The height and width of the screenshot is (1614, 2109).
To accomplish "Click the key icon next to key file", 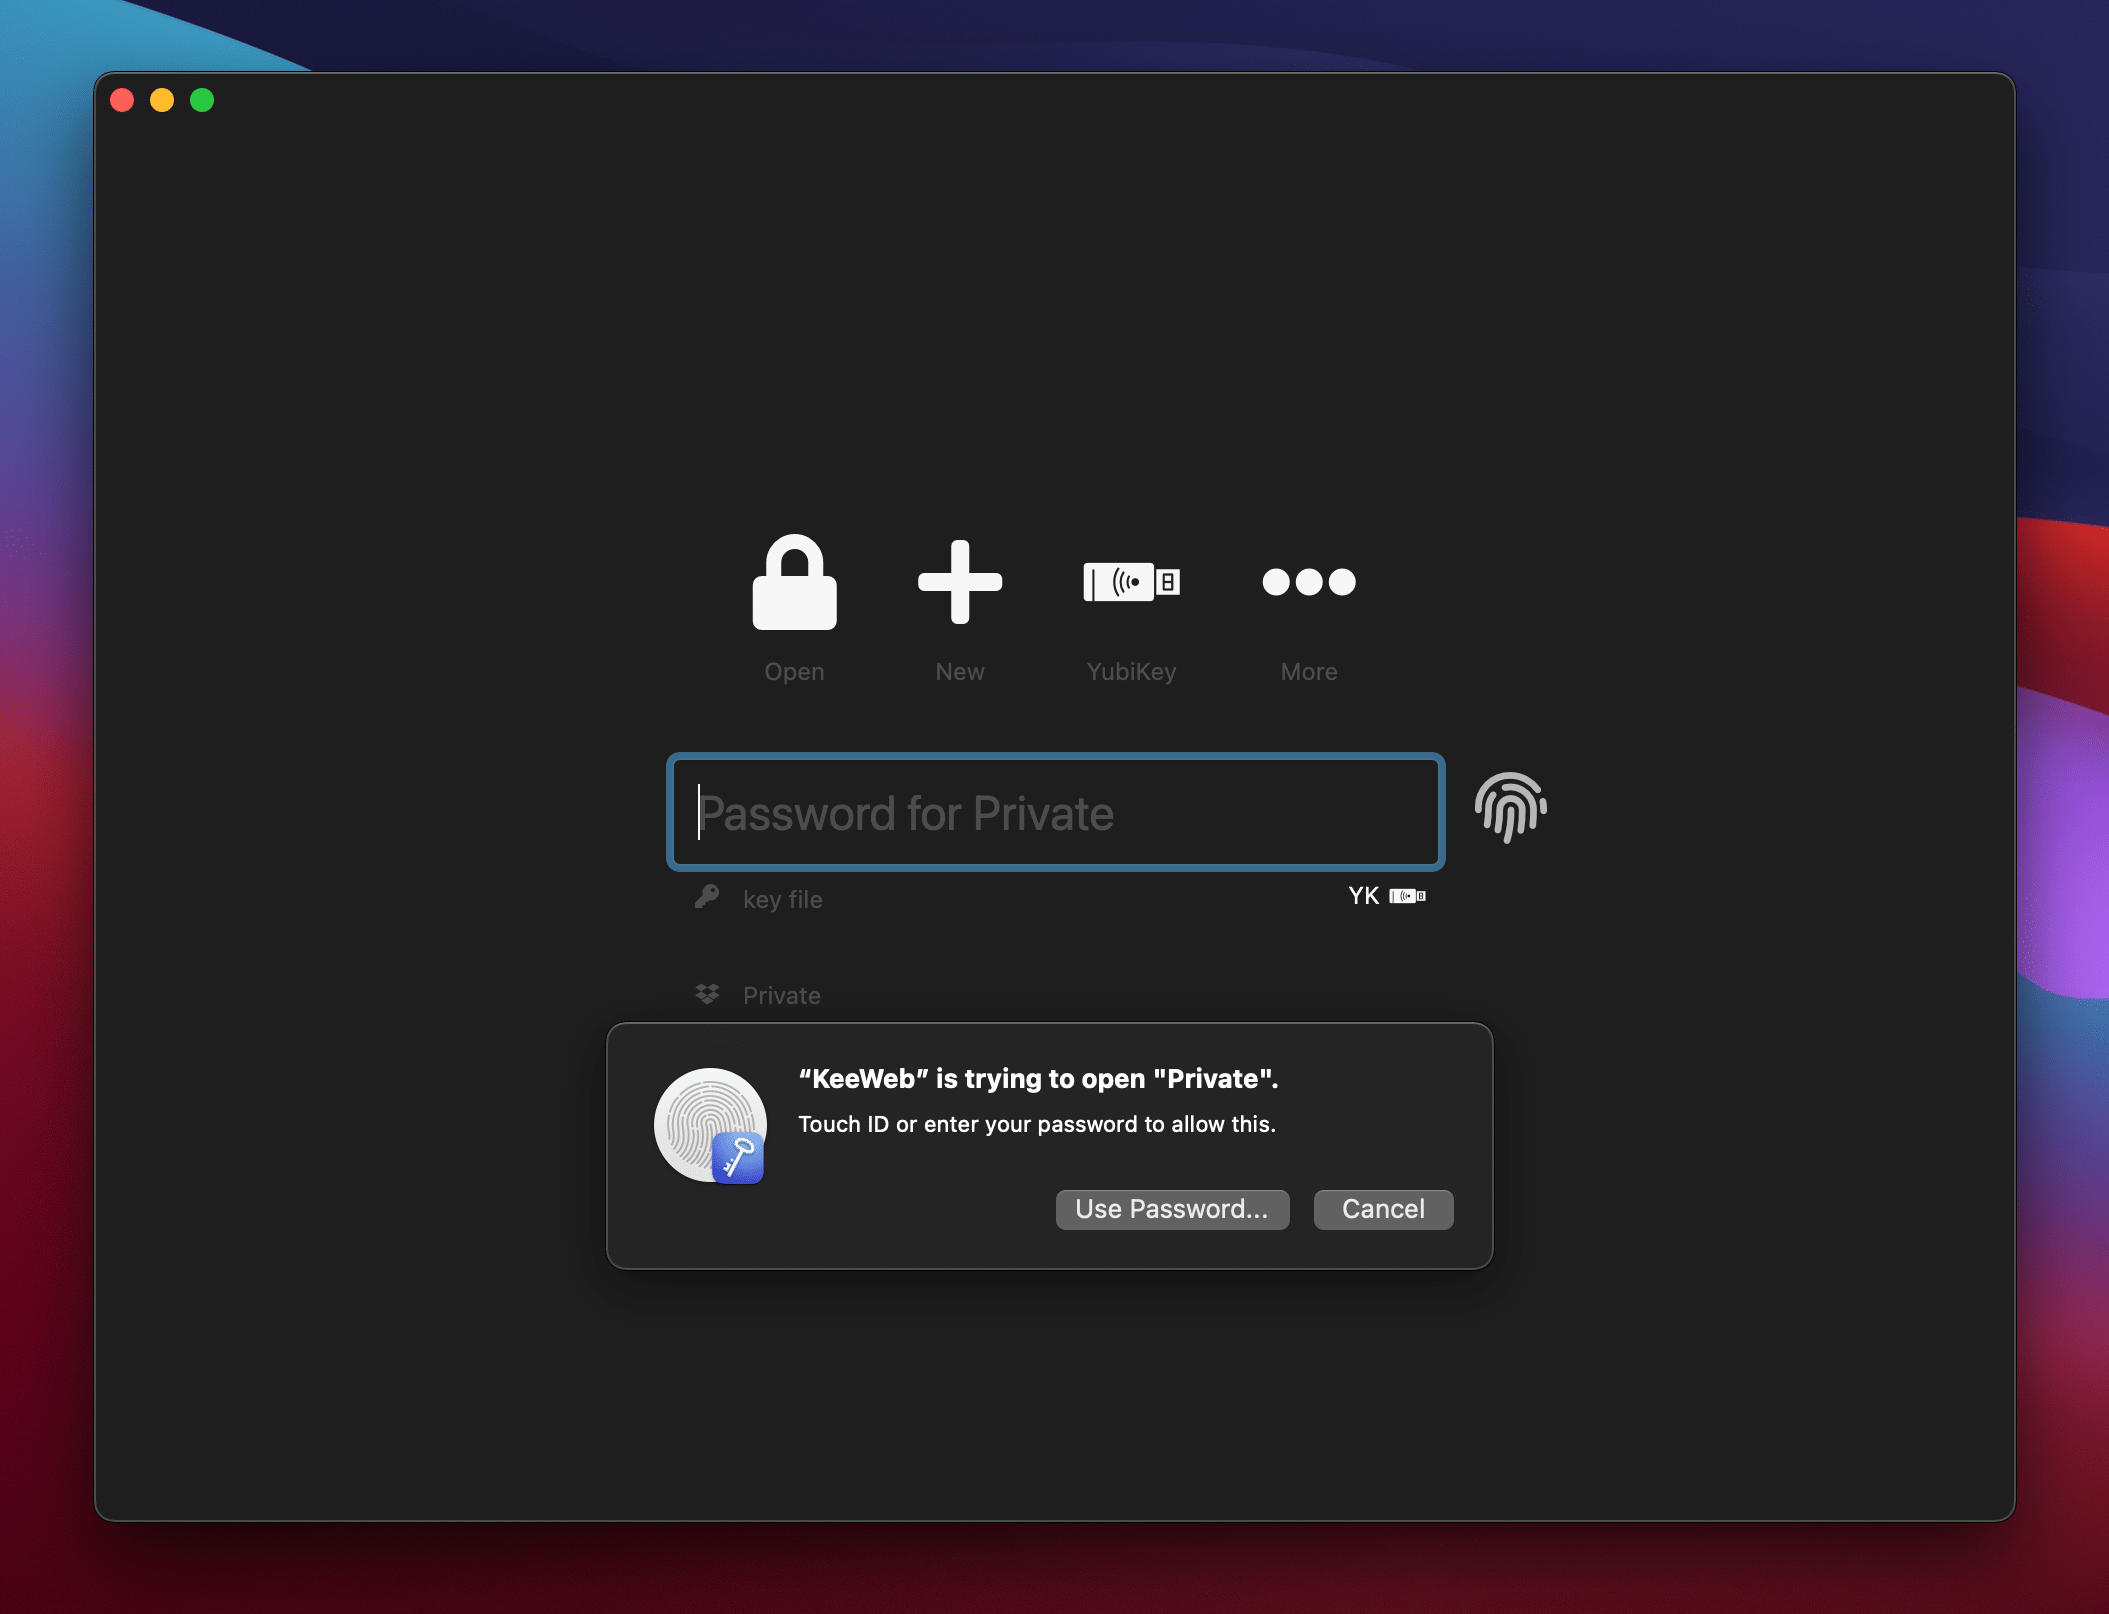I will point(707,897).
